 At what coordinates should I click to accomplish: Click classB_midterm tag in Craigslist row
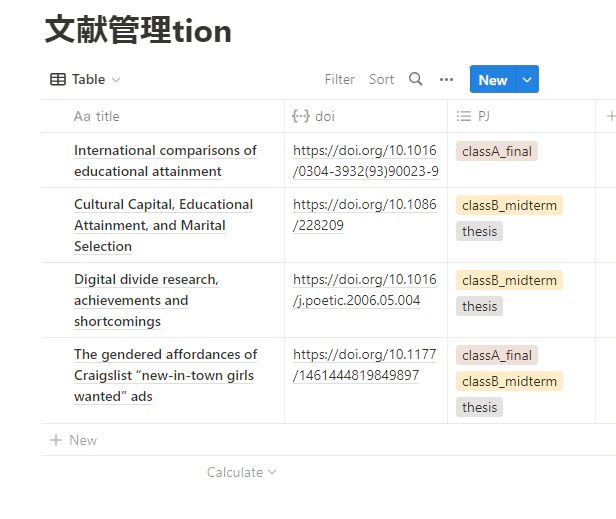[x=509, y=381]
